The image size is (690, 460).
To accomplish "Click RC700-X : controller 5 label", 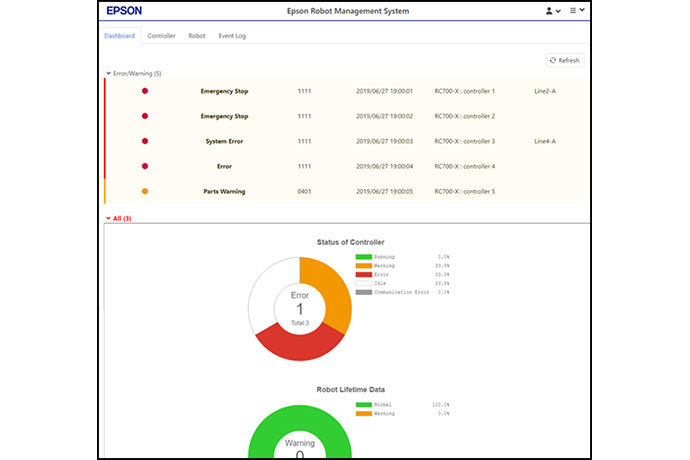I will tap(465, 191).
